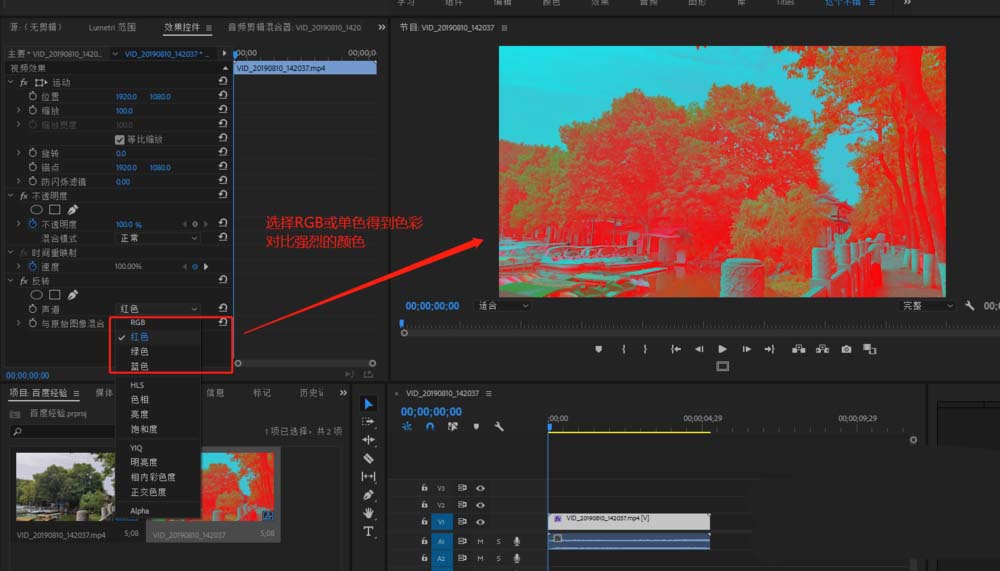Image resolution: width=1000 pixels, height=571 pixels.
Task: Choose 绿色 from the channel list
Action: 139,352
